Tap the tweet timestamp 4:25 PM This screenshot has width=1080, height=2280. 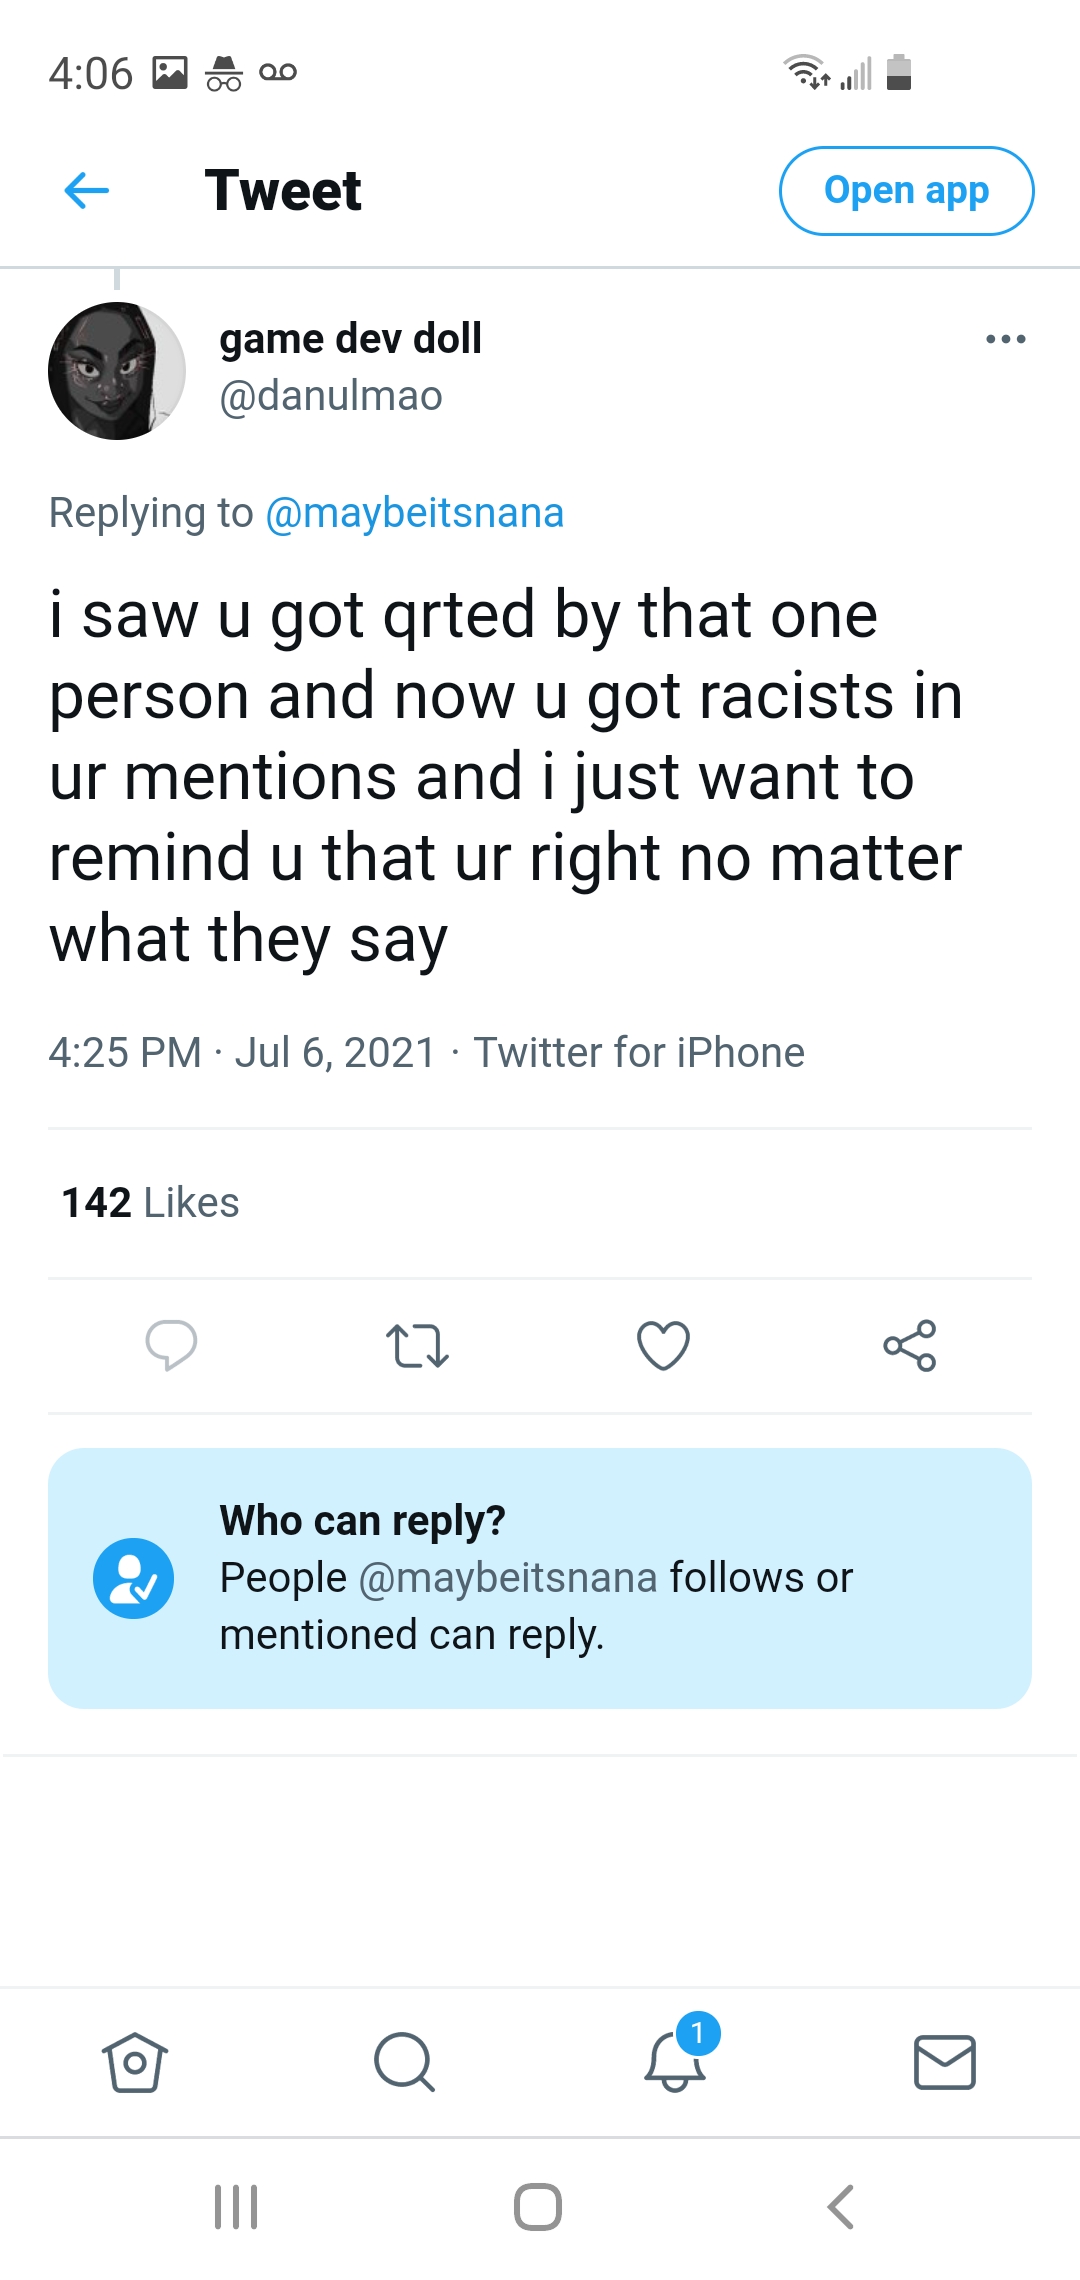pos(125,1053)
